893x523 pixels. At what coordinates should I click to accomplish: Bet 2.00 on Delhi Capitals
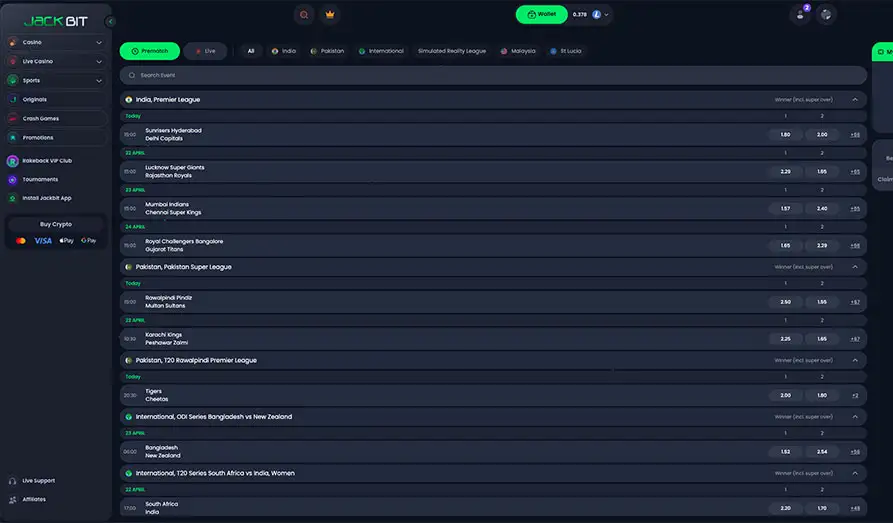(x=822, y=135)
